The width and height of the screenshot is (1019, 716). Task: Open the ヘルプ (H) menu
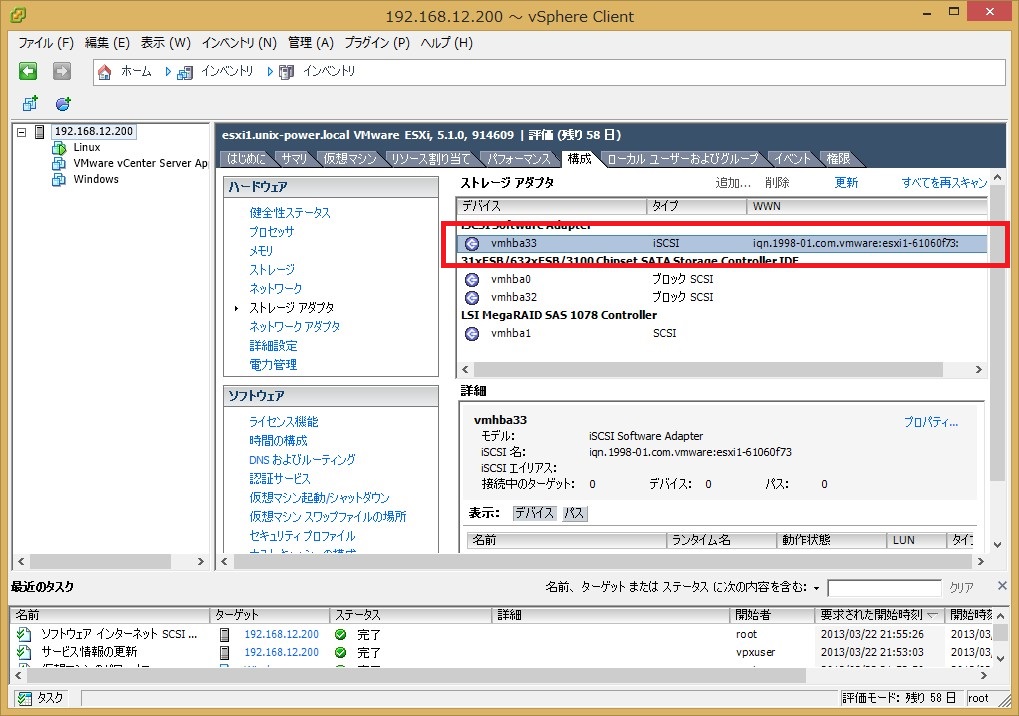(446, 43)
